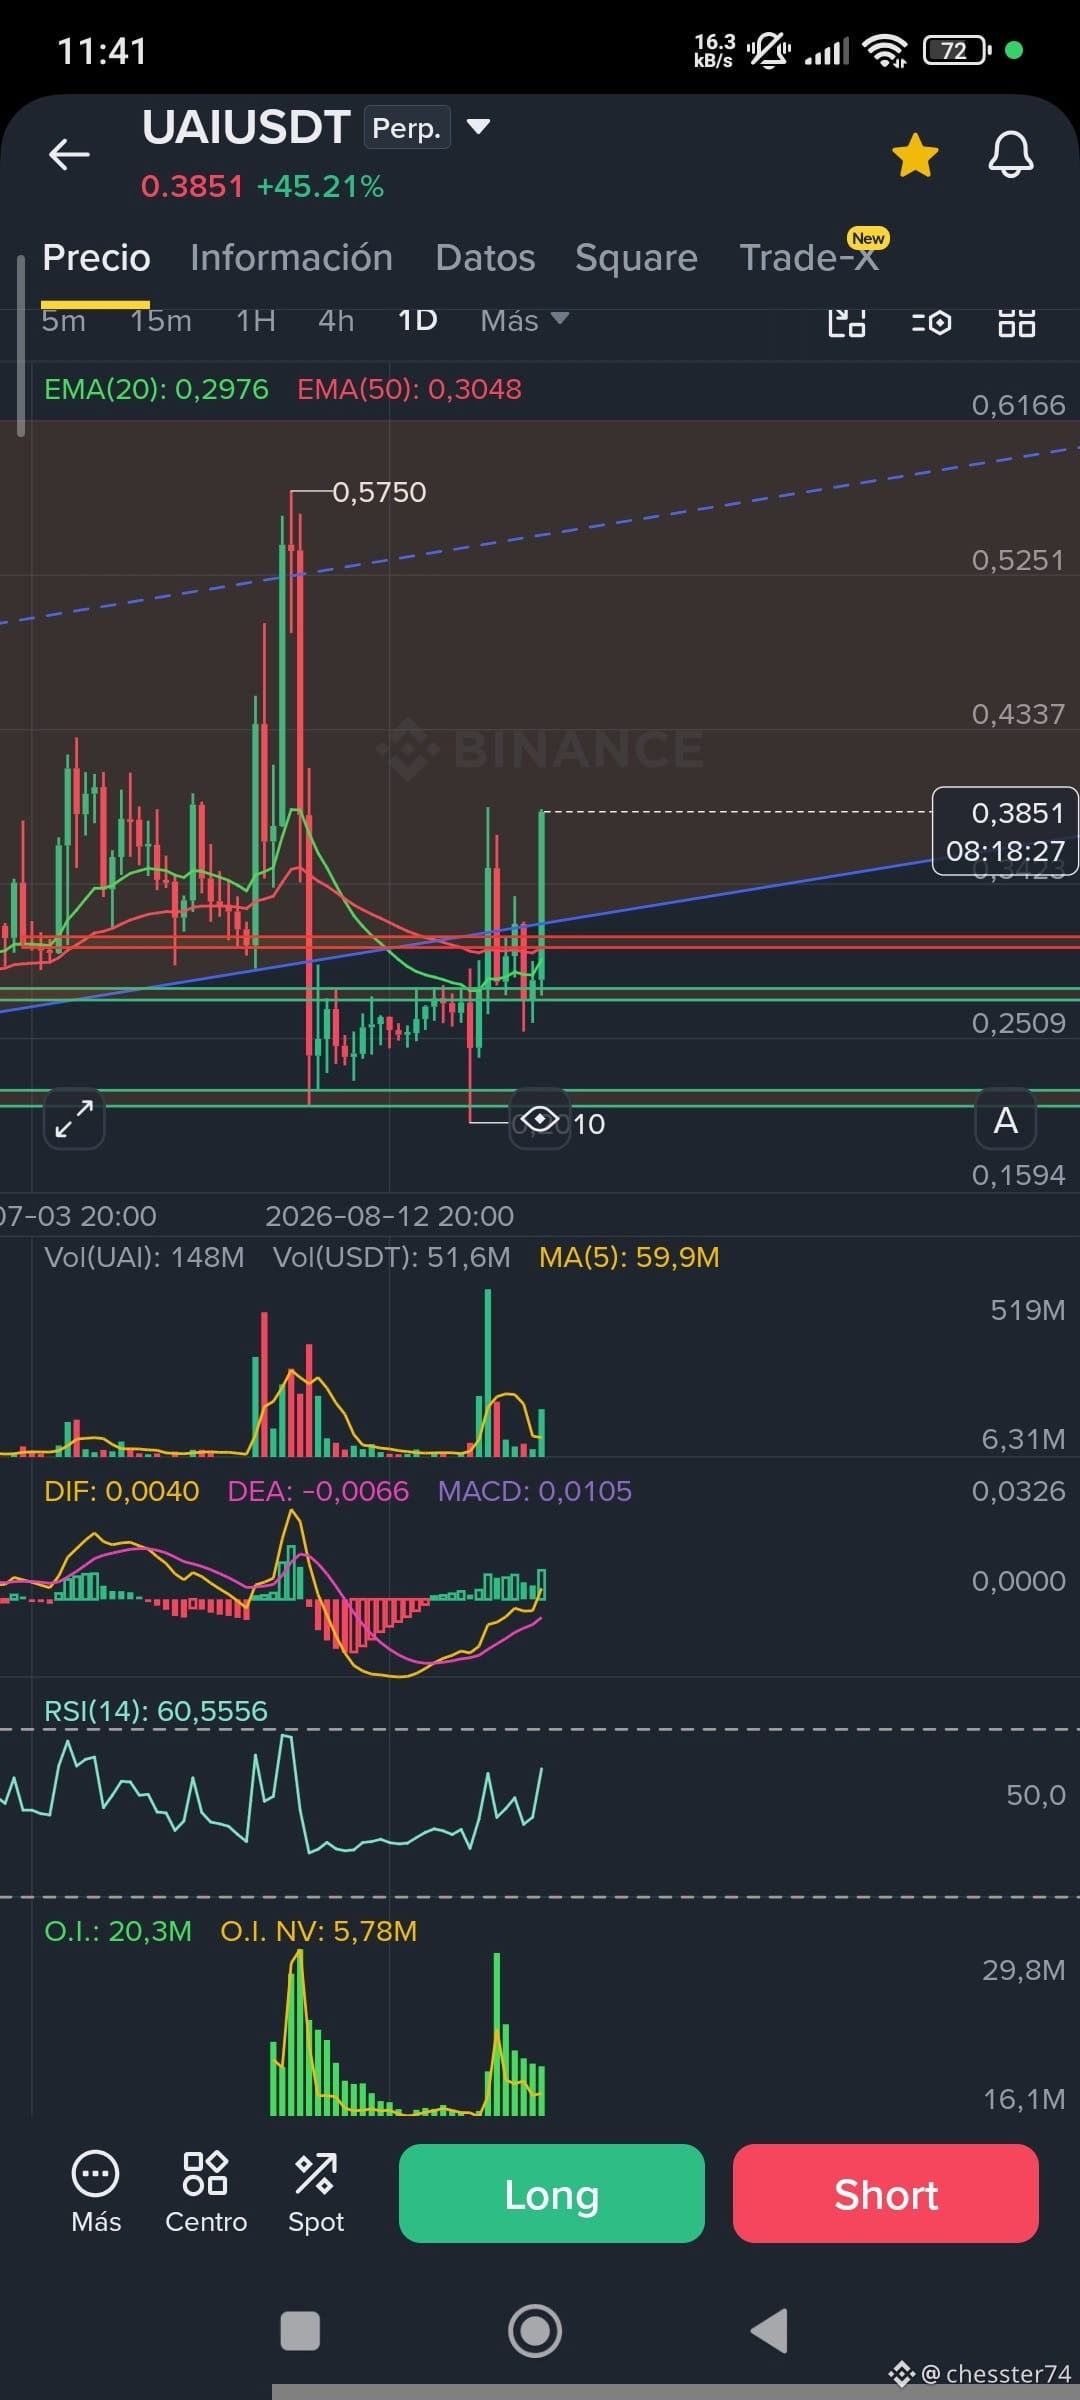1080x2400 pixels.
Task: Select the 5m timeframe
Action: [x=63, y=321]
